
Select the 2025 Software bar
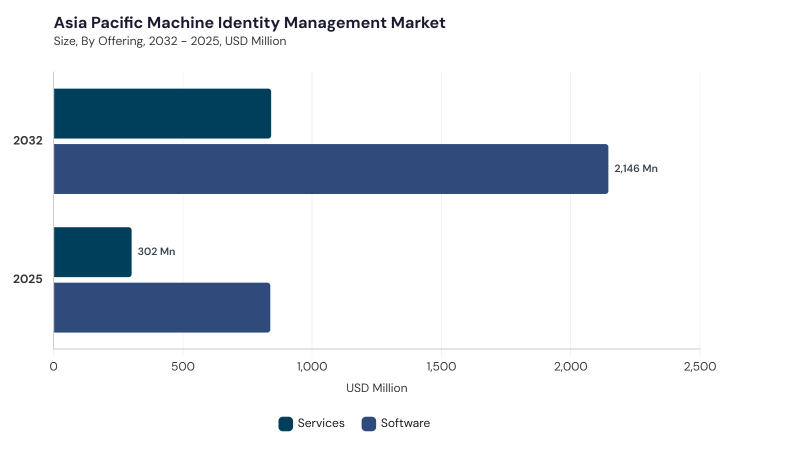click(162, 308)
